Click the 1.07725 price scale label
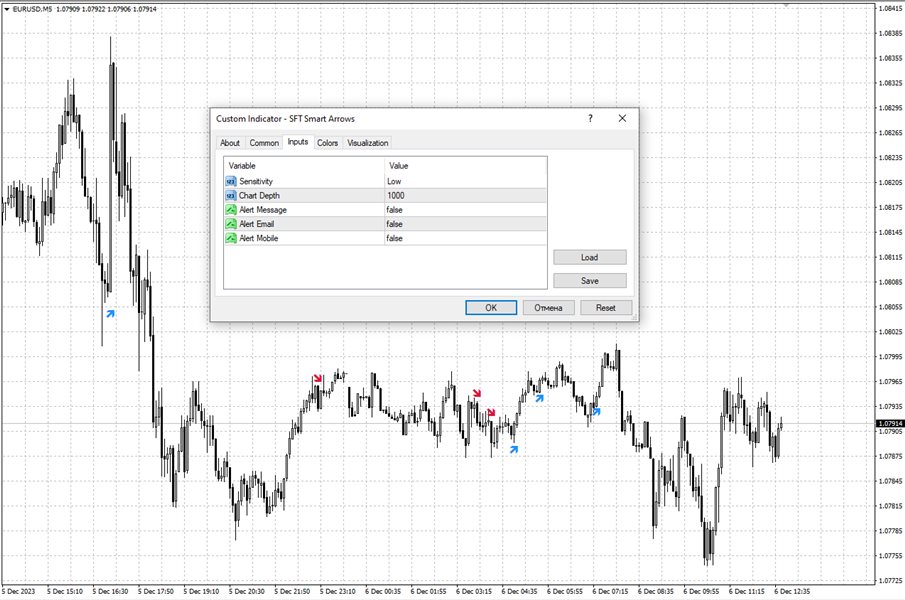 (x=890, y=580)
